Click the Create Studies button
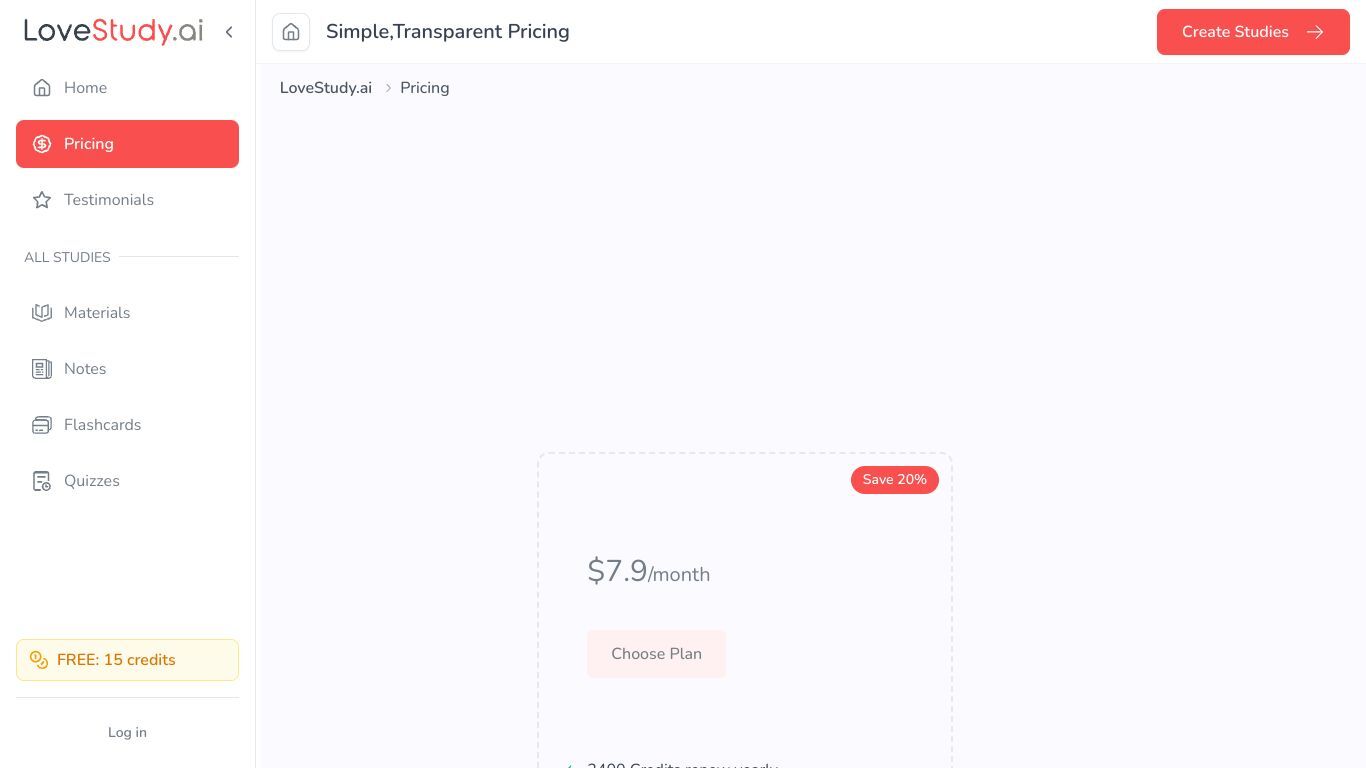1366x768 pixels. pos(1253,32)
